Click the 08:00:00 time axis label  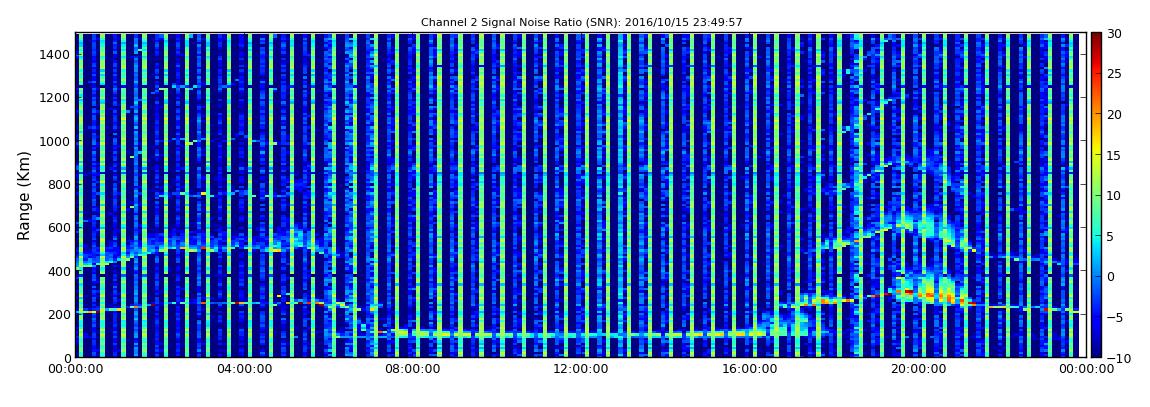click(x=412, y=369)
